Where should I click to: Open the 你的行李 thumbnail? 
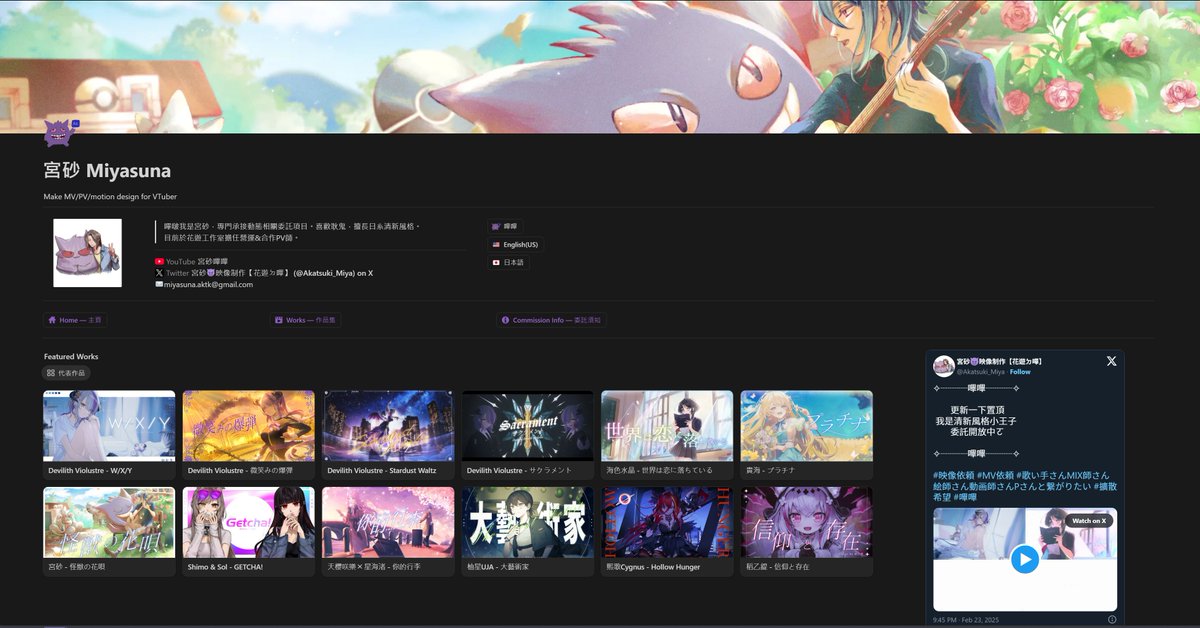coord(388,522)
